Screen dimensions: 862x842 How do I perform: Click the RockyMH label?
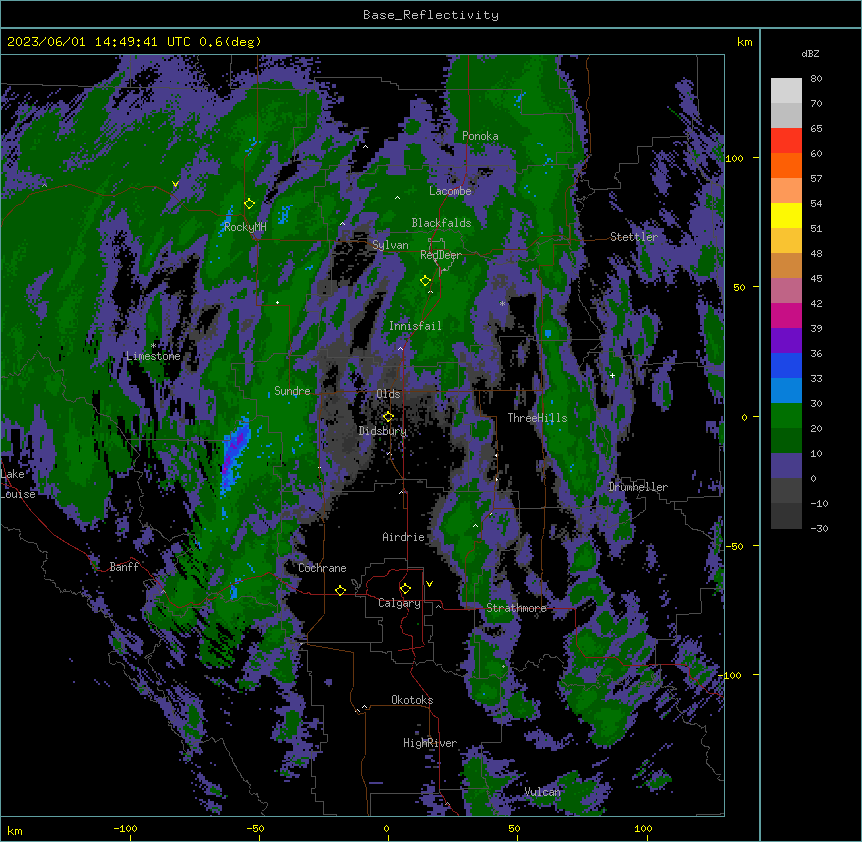[245, 227]
